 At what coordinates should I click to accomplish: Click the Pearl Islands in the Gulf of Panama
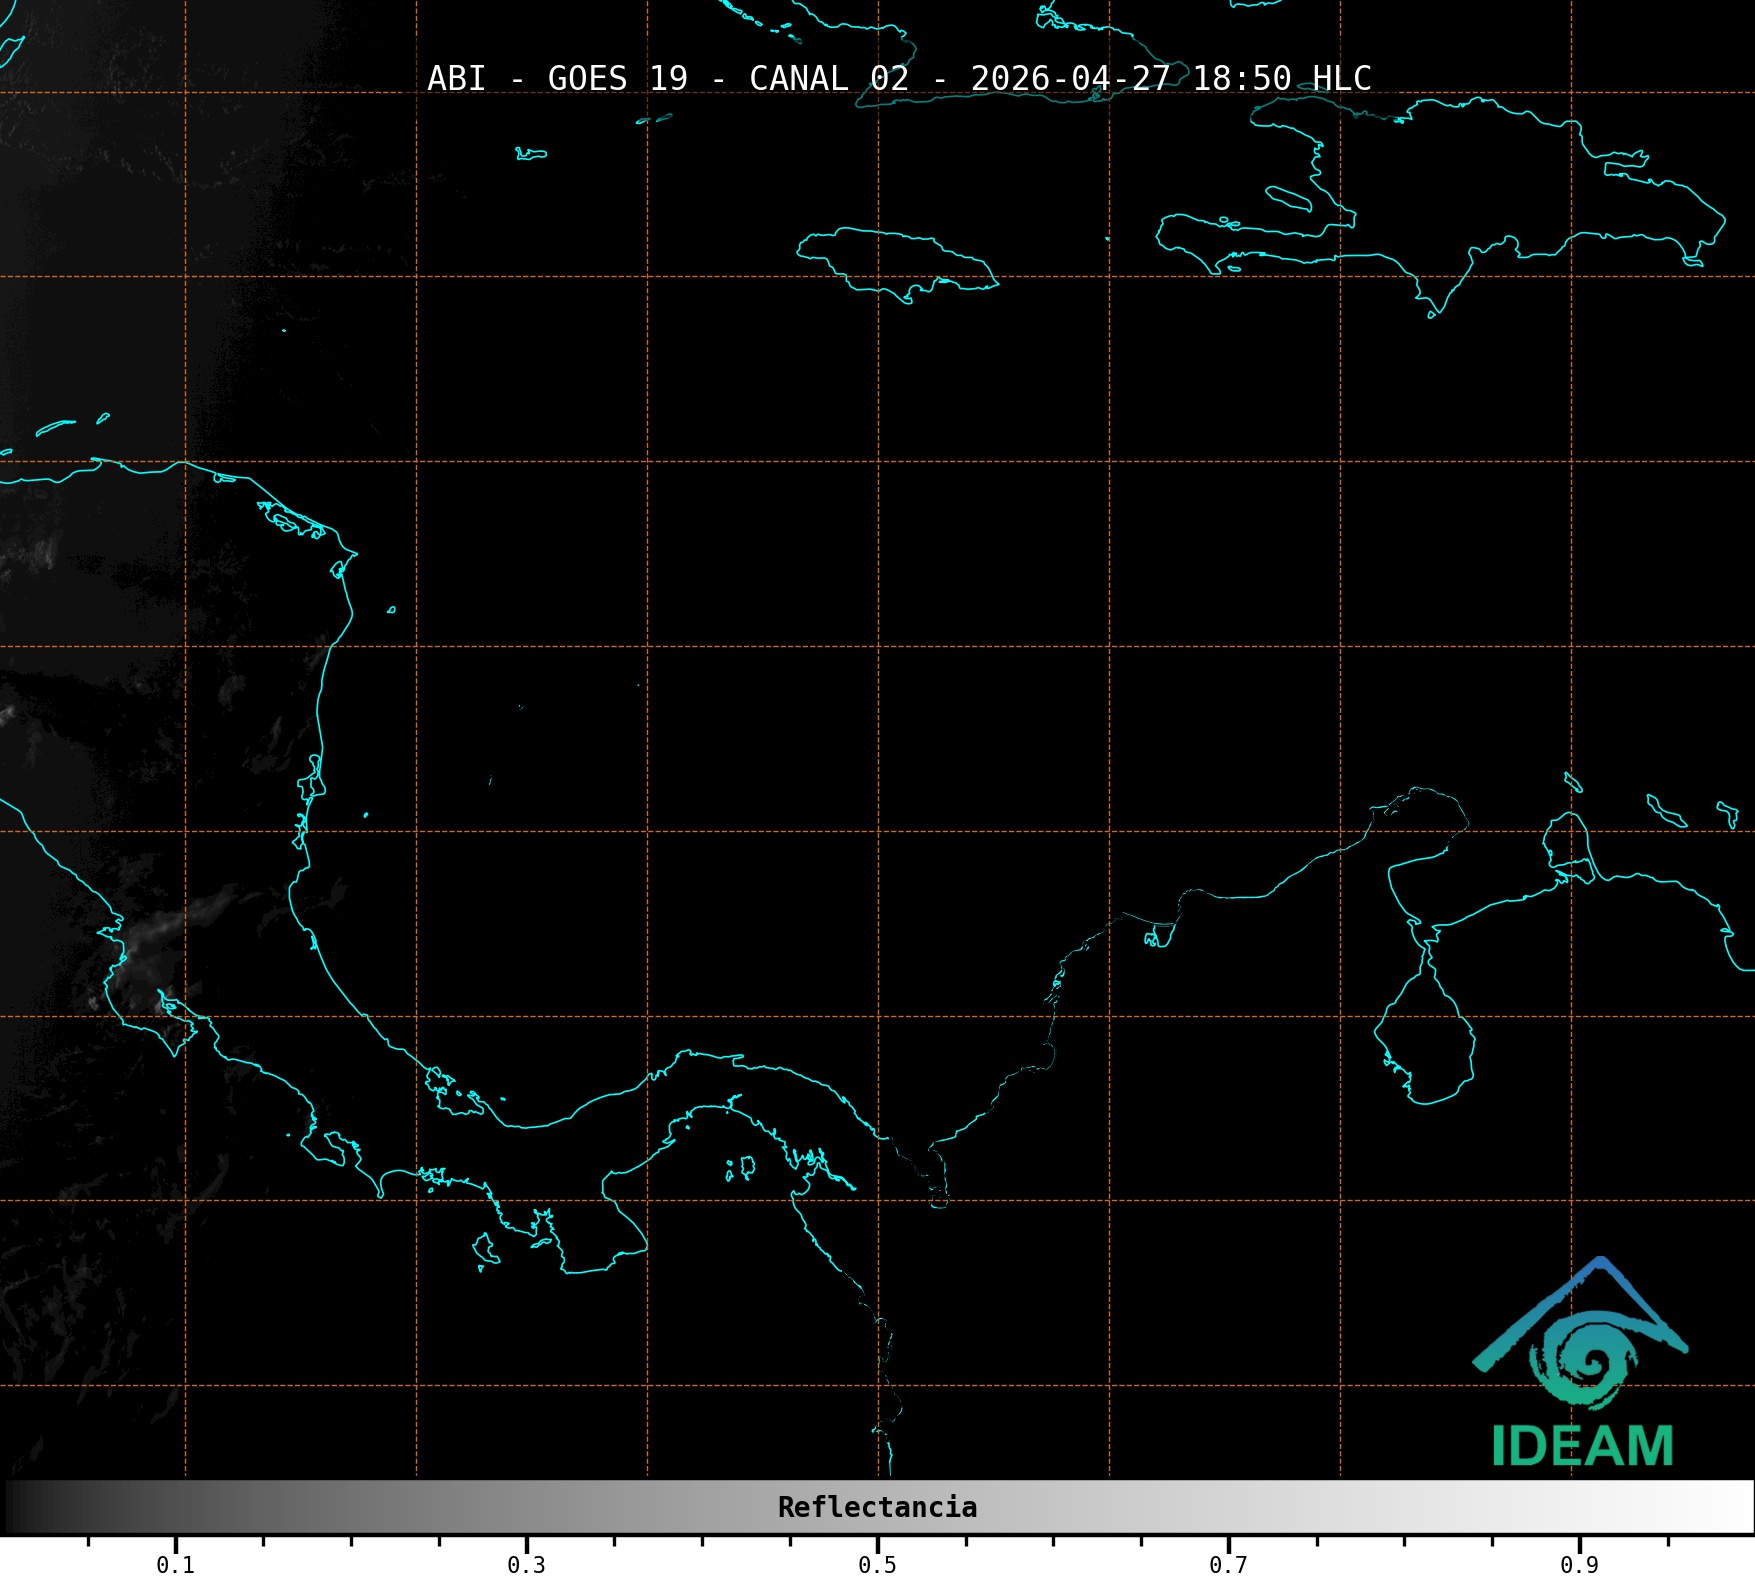click(x=742, y=1167)
